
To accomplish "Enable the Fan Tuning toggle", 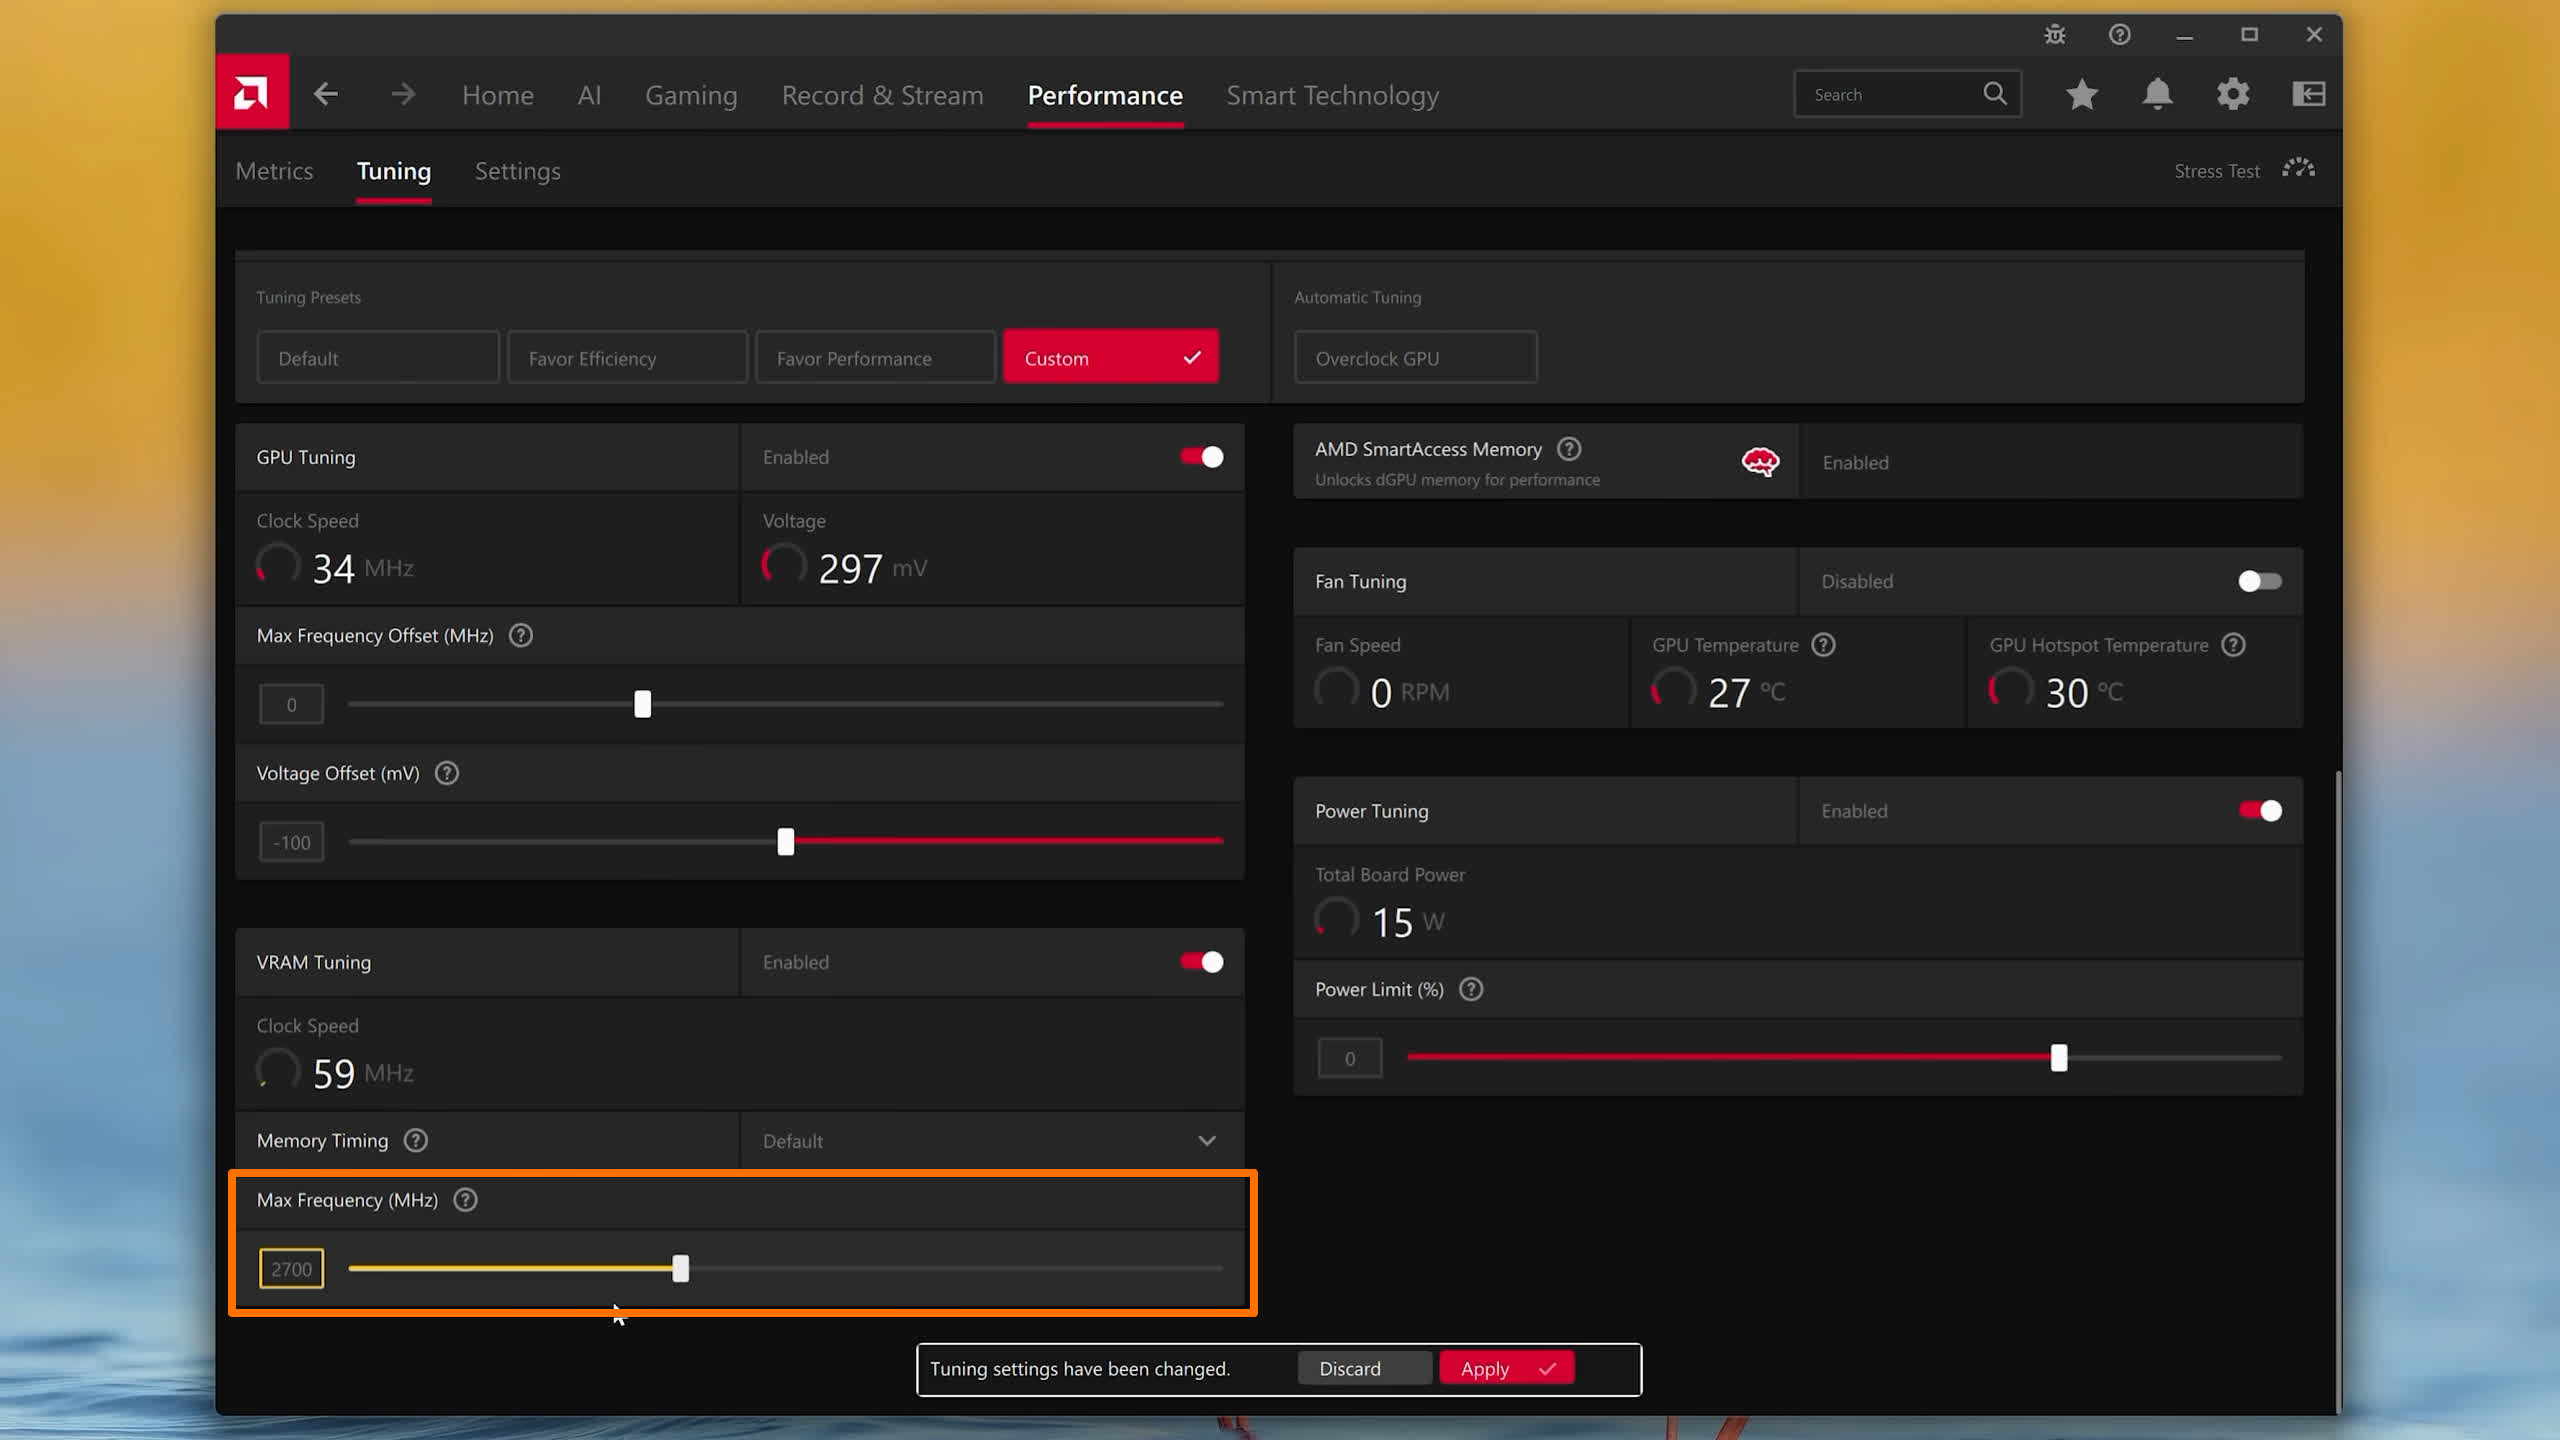I will pyautogui.click(x=2260, y=582).
